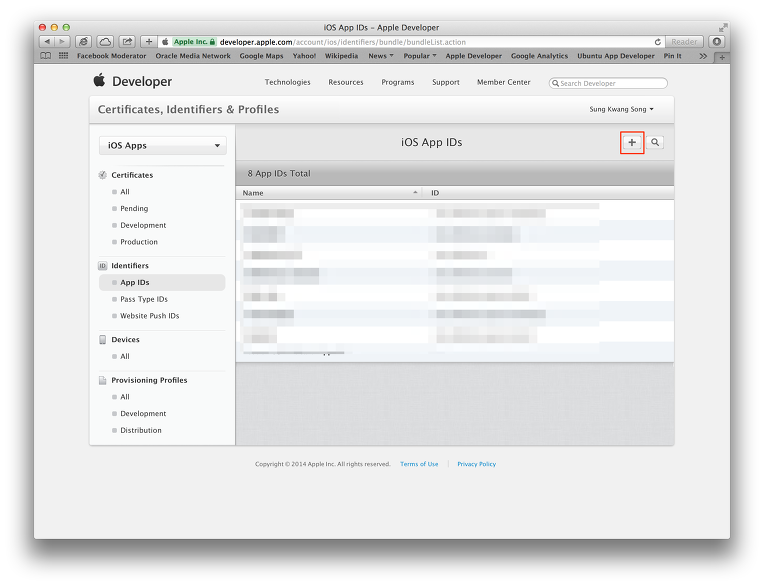The height and width of the screenshot is (586, 764).
Task: Click the developer.apple.com address bar
Action: click(x=412, y=42)
